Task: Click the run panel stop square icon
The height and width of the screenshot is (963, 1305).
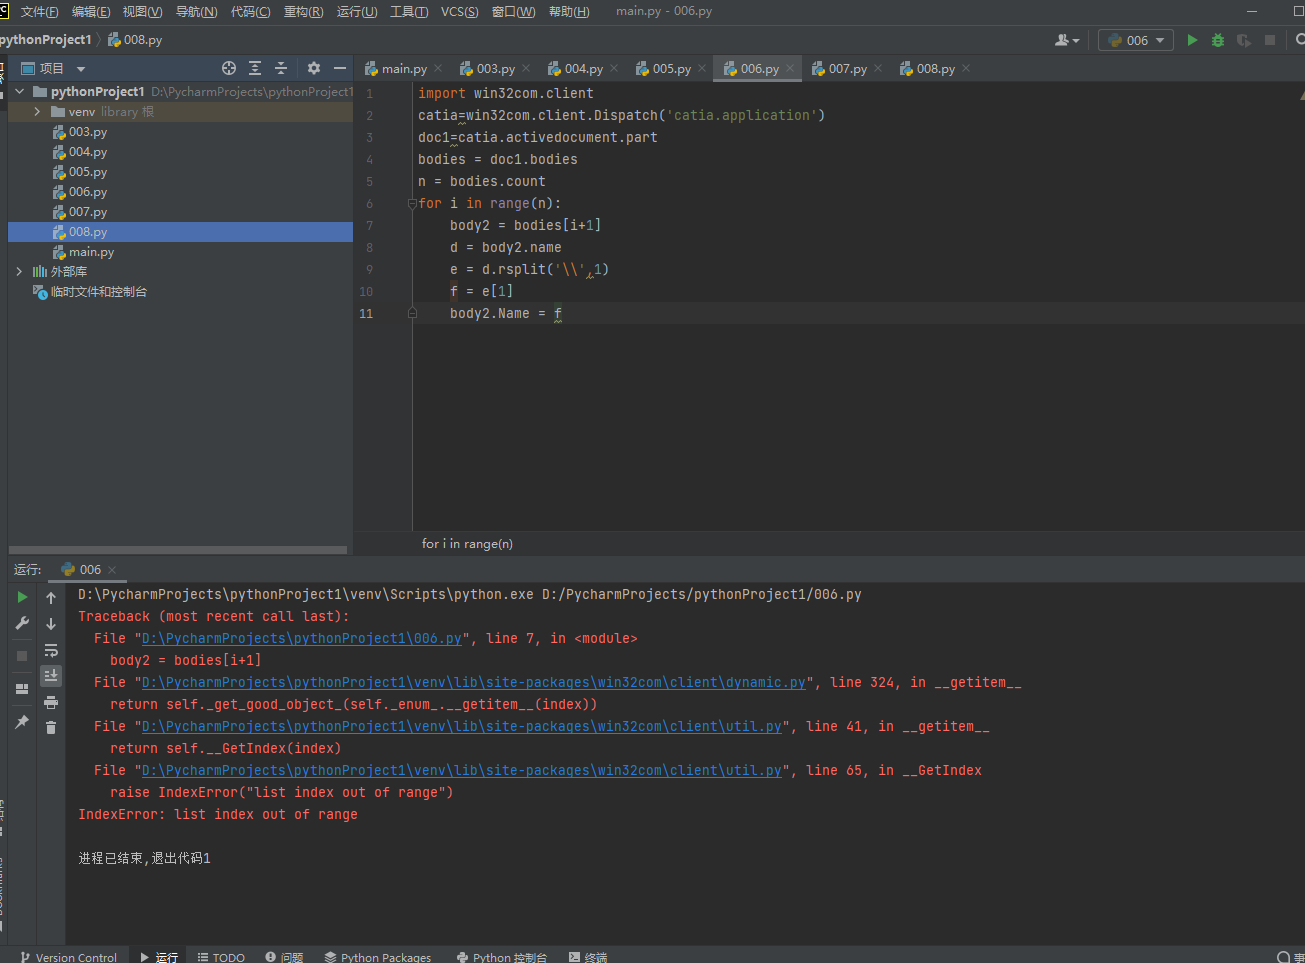Action: pos(22,656)
